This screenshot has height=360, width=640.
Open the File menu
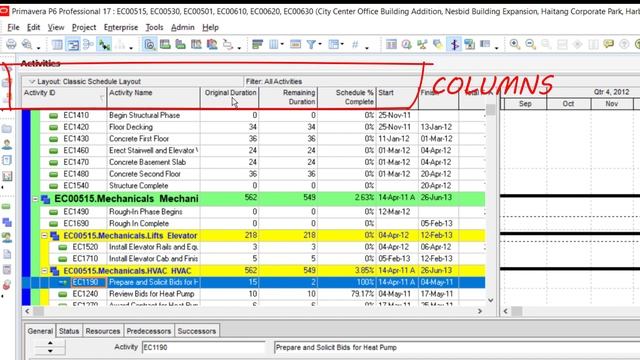click(13, 27)
